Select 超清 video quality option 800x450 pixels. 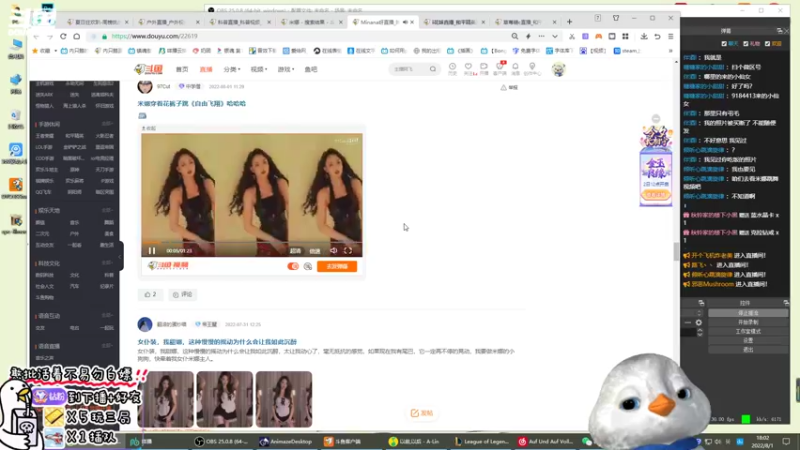tap(295, 251)
